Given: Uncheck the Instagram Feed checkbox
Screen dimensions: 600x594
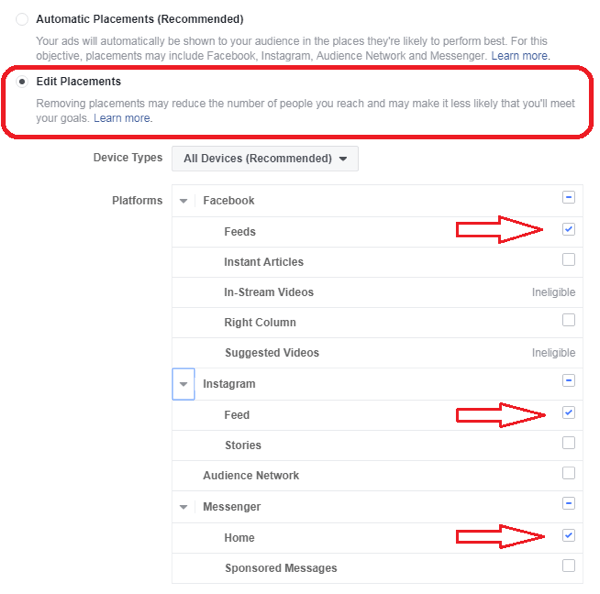Looking at the screenshot, I should pos(568,412).
